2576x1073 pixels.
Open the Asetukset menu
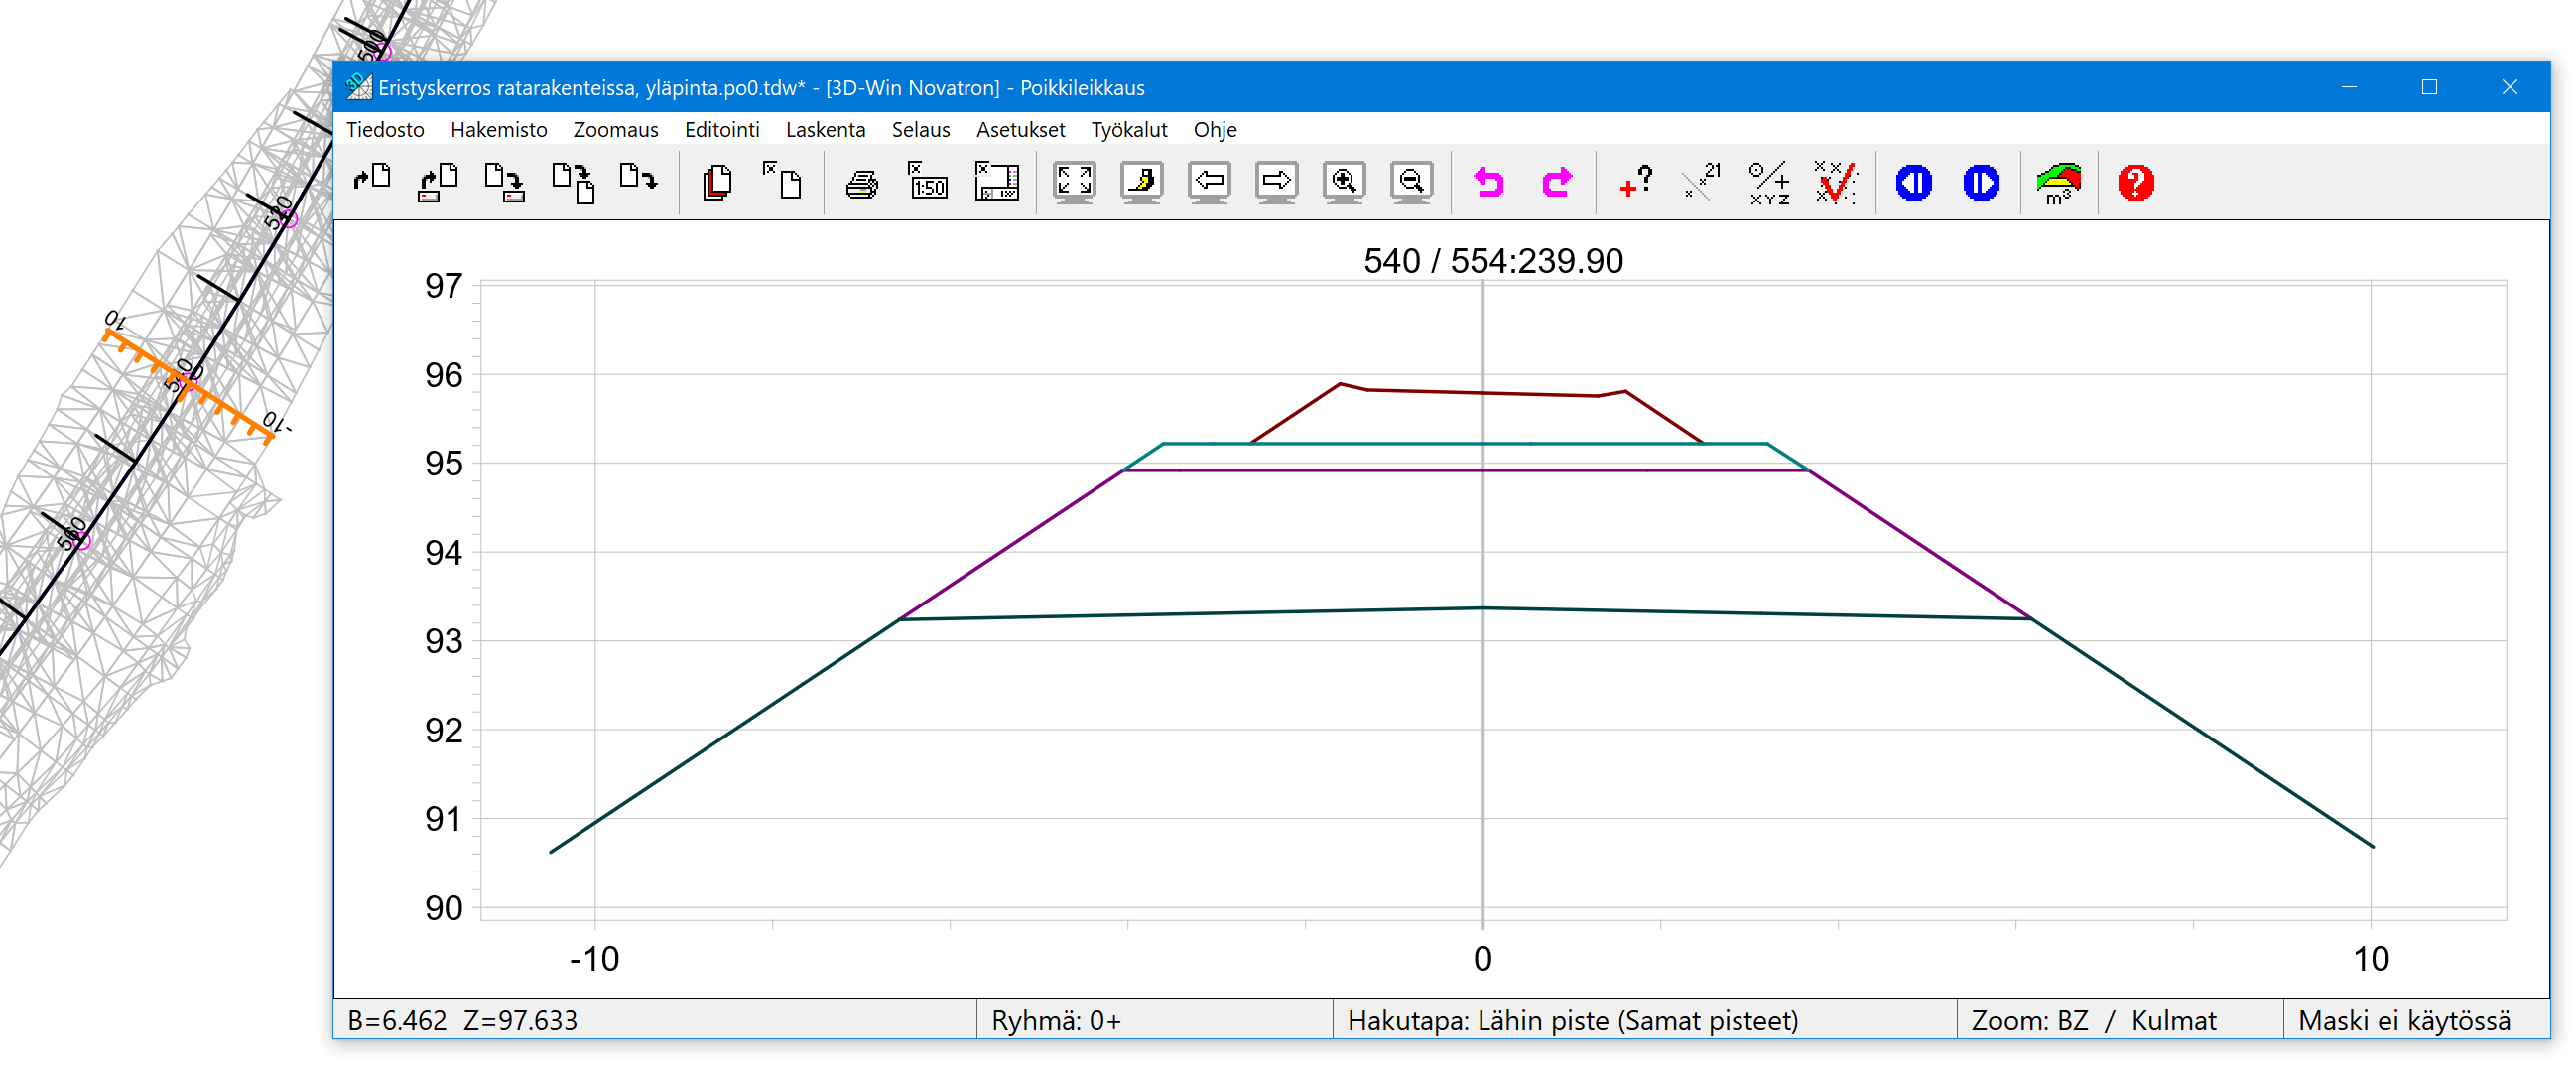(1020, 129)
